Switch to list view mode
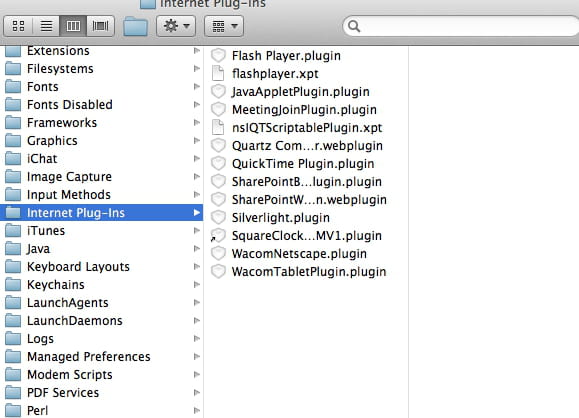The height and width of the screenshot is (418, 579). coord(46,26)
